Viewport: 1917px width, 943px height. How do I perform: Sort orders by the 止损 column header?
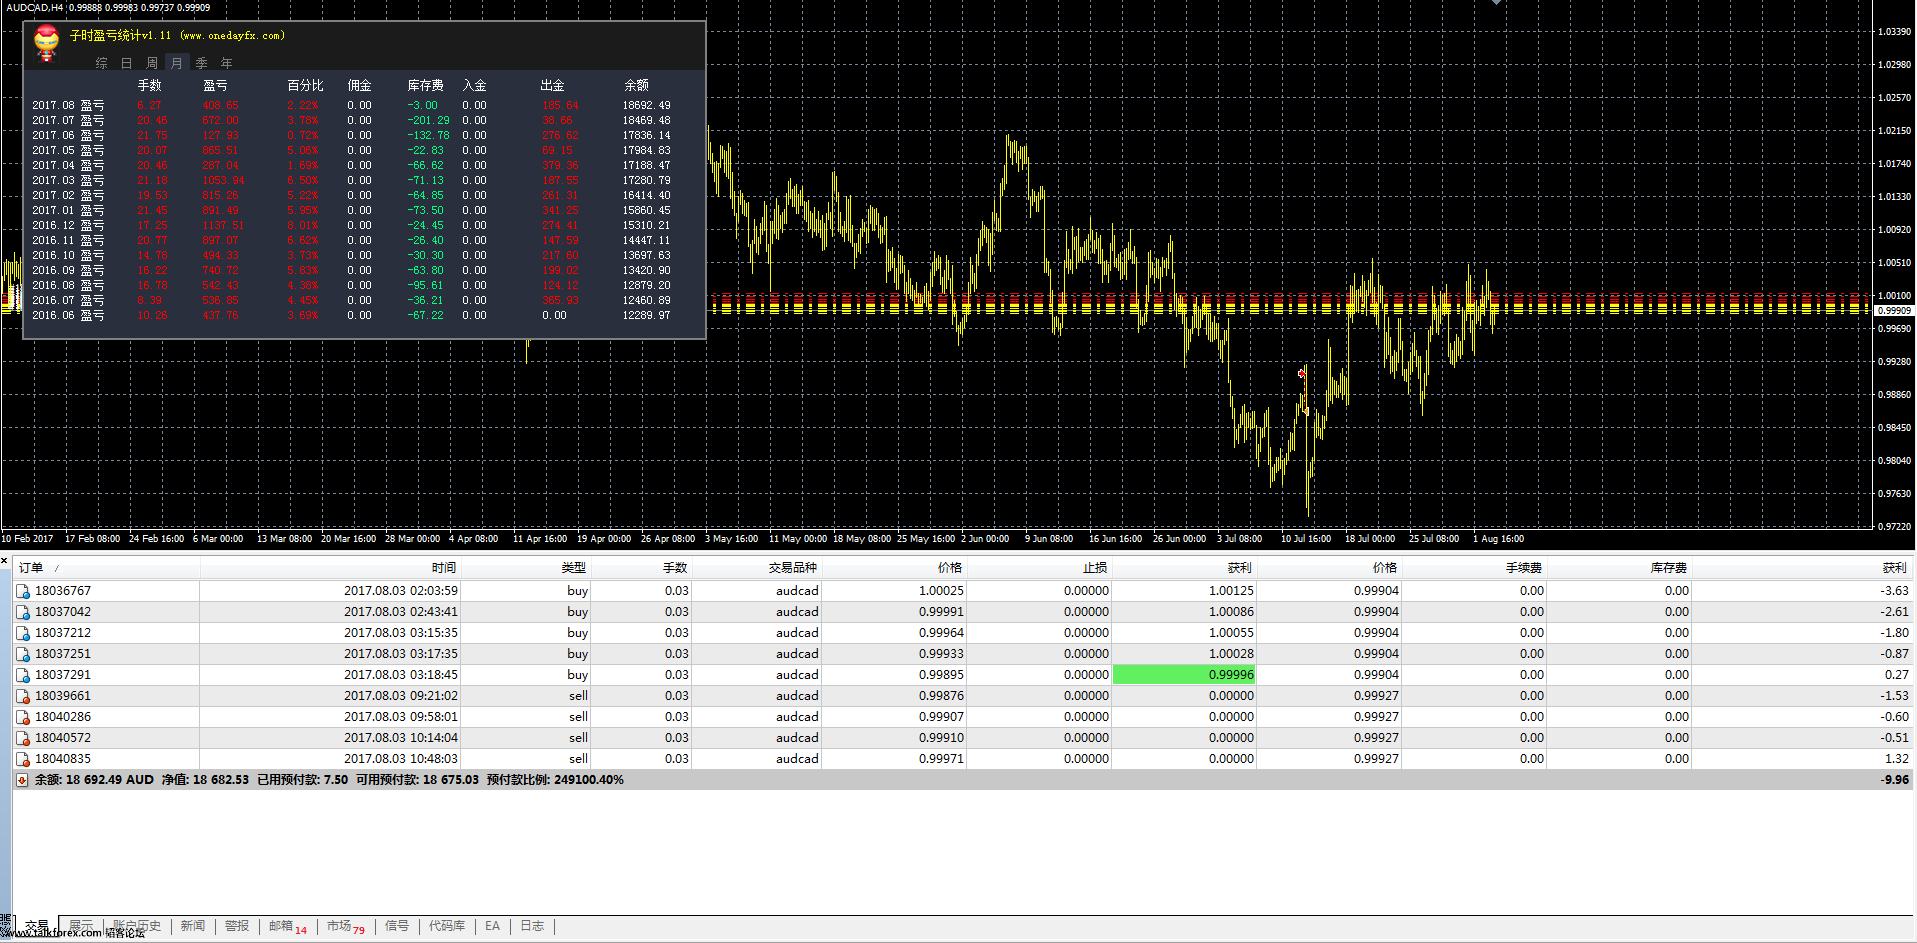pos(1095,568)
